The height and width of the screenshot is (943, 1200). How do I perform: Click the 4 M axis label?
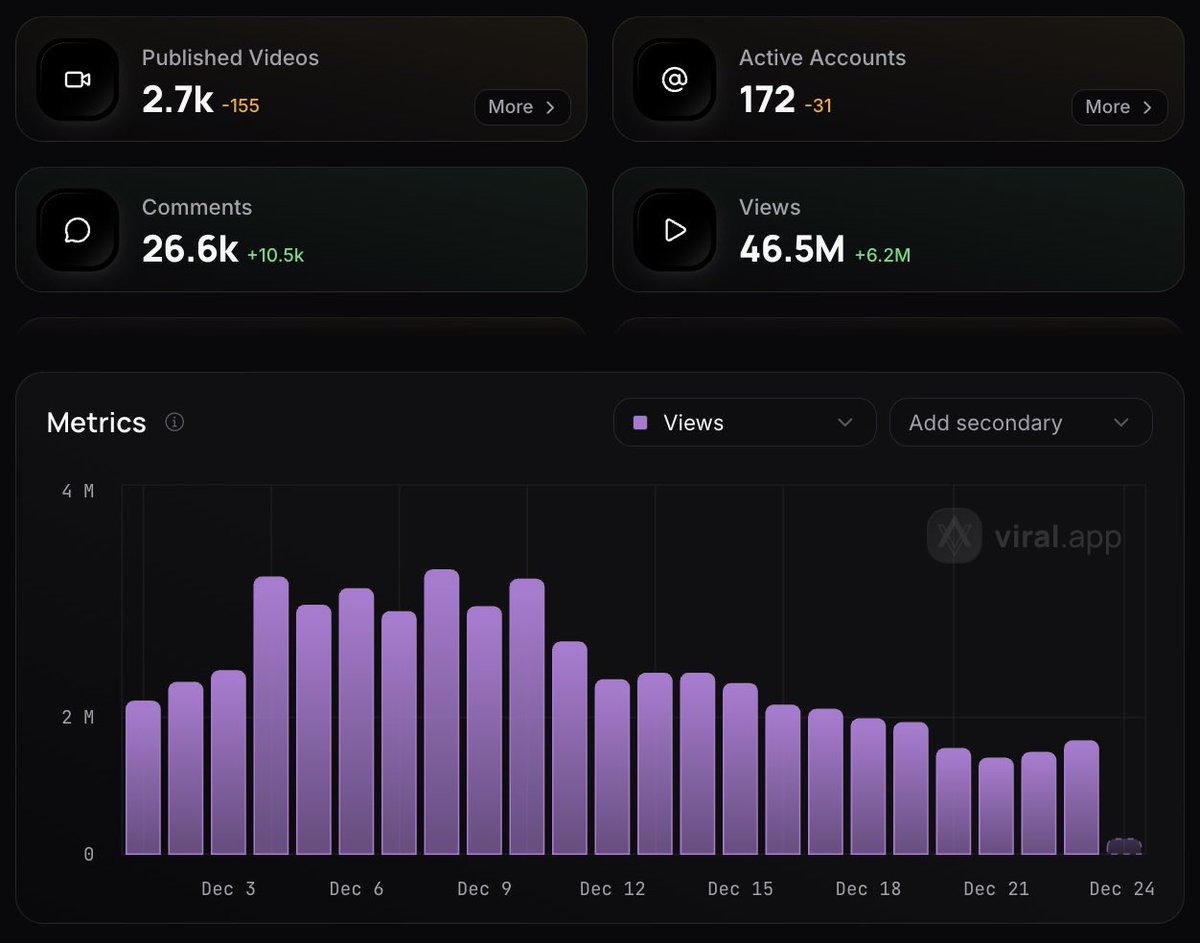77,492
